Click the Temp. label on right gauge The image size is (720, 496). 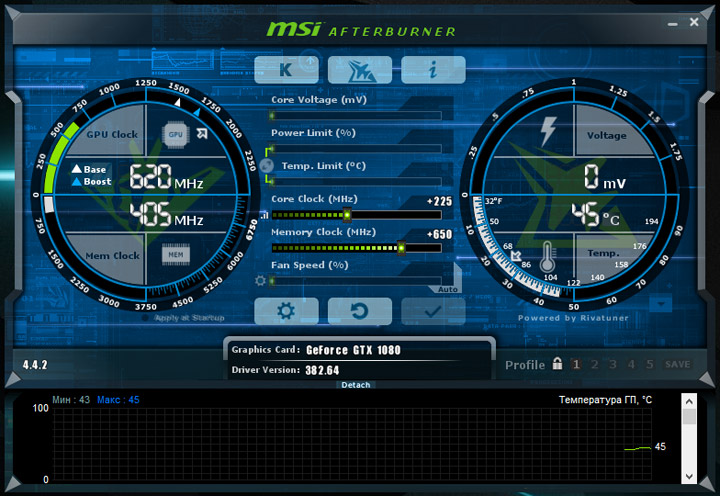click(x=603, y=253)
